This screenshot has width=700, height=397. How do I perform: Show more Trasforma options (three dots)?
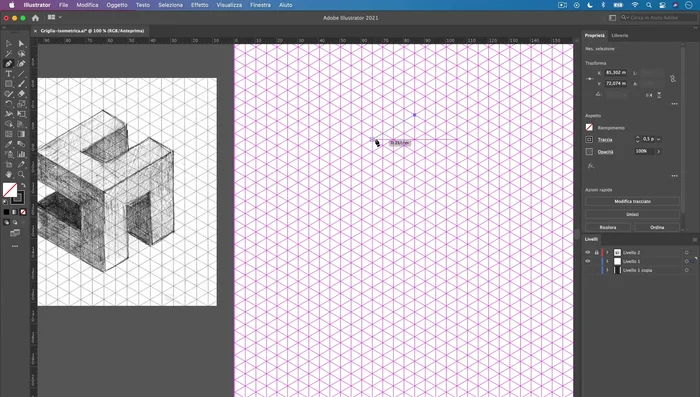675,104
